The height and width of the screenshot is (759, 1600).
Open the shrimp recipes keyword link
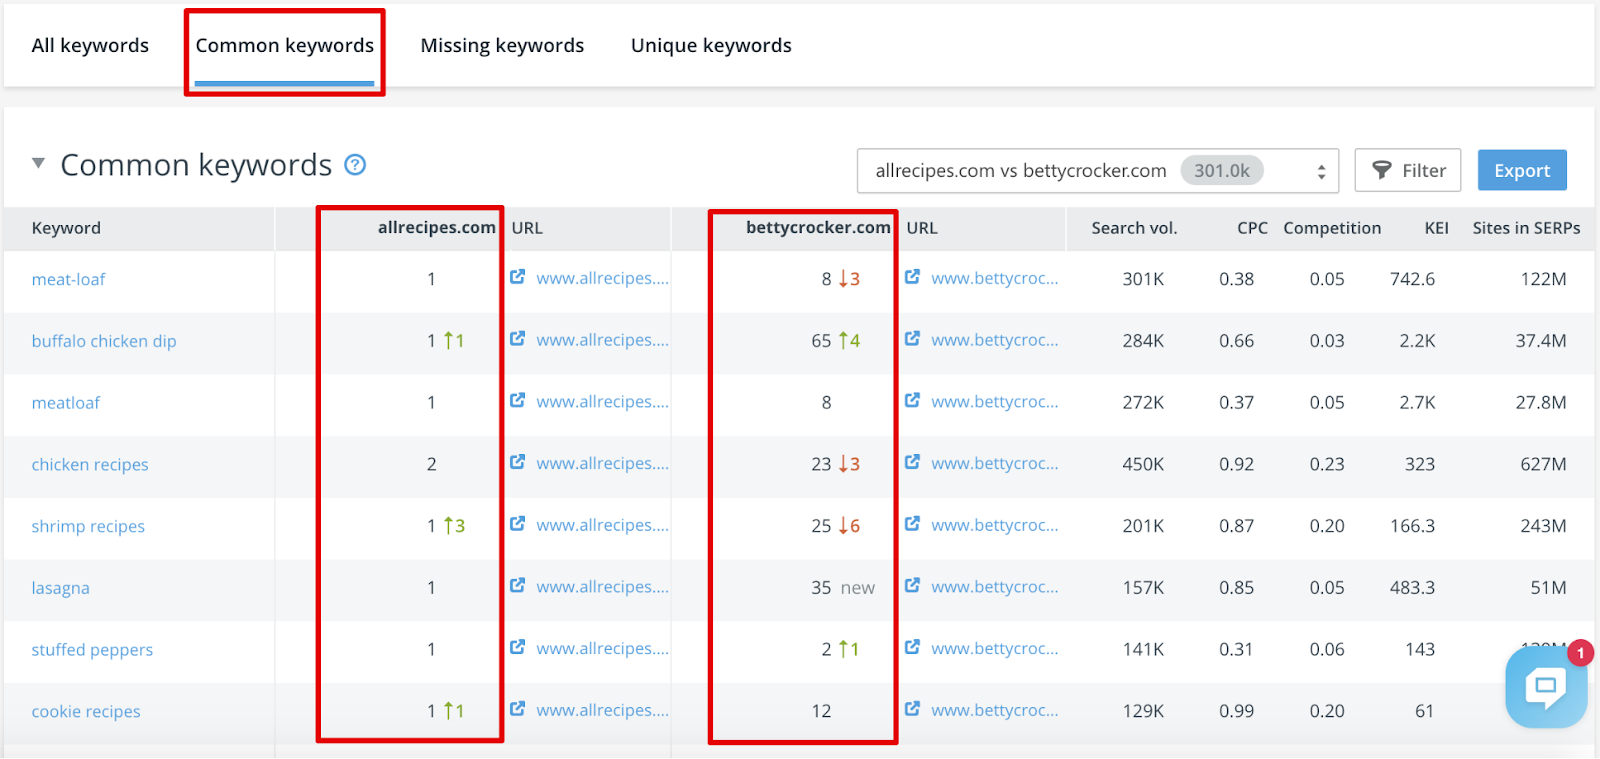click(88, 527)
